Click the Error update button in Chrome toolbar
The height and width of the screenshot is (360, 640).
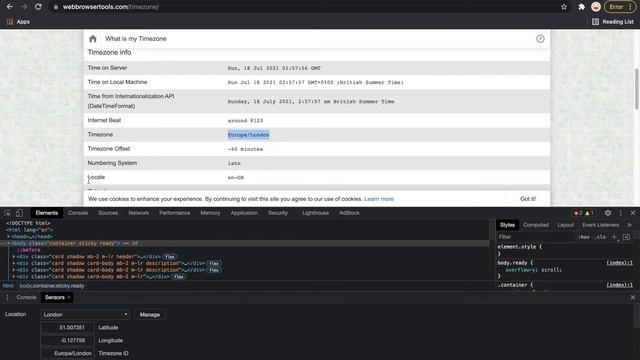(620, 7)
